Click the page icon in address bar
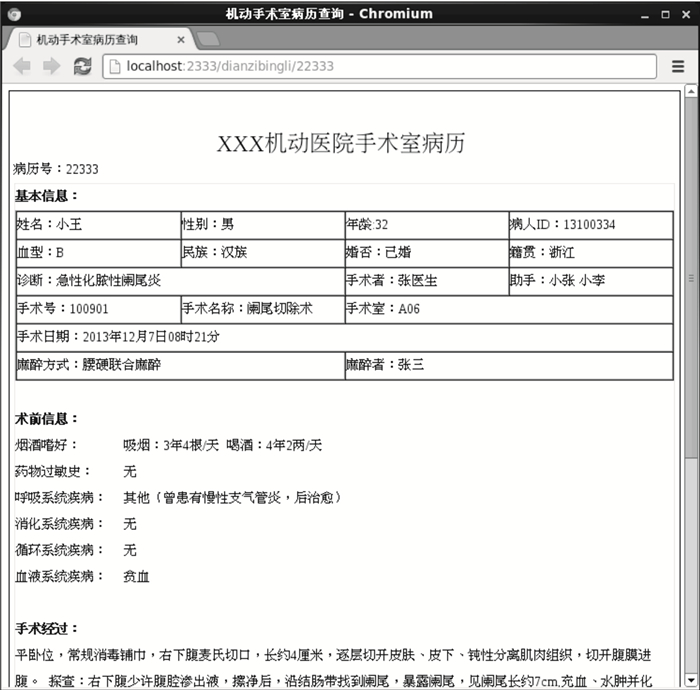 click(115, 67)
